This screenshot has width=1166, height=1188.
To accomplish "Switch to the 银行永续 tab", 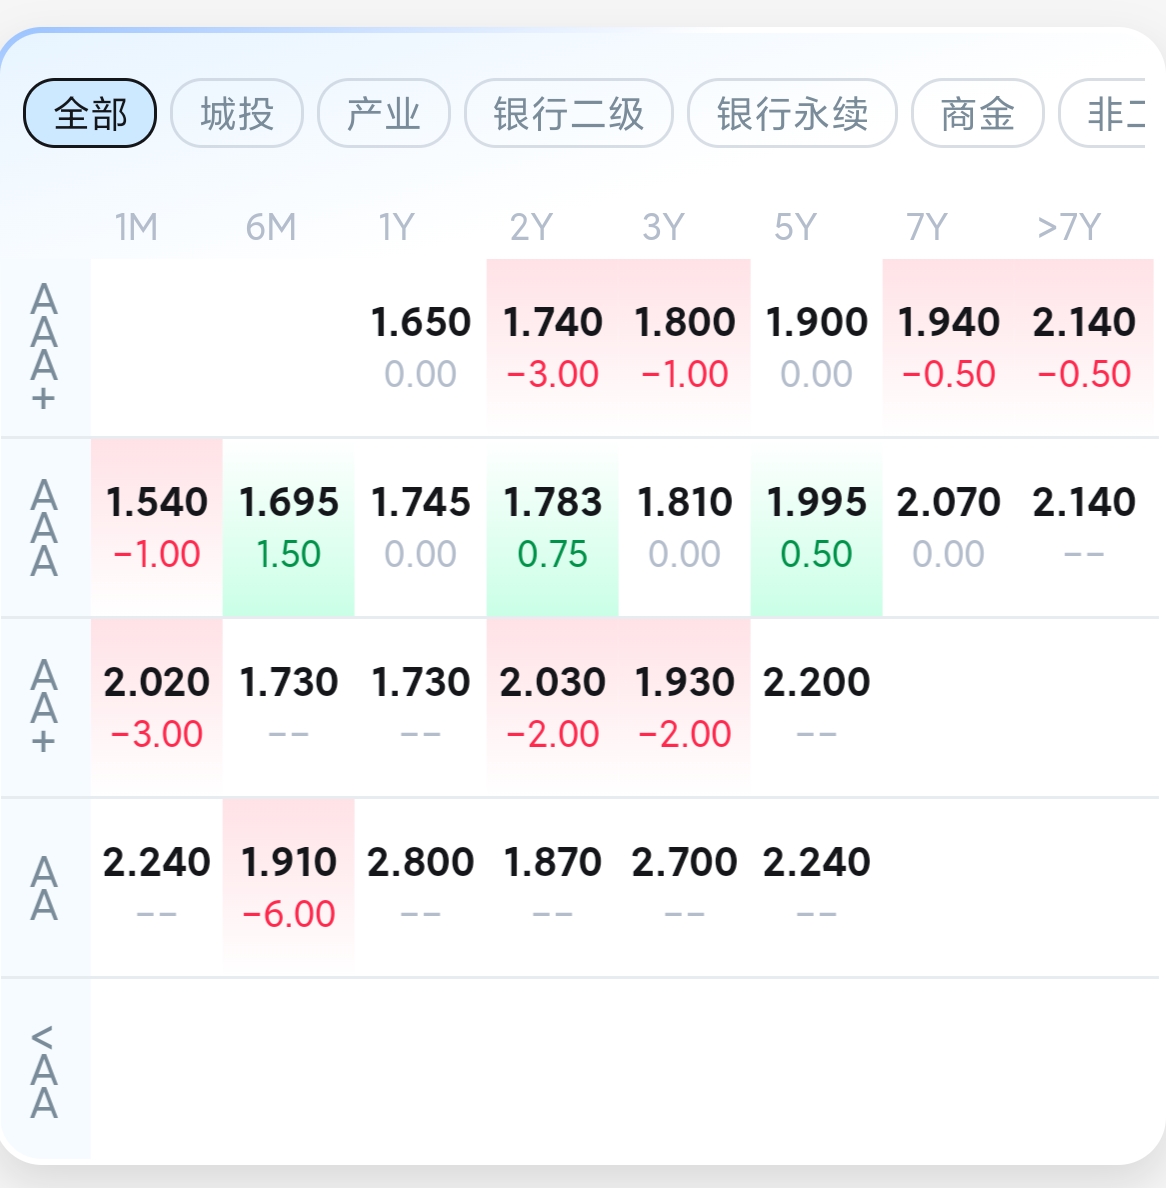I will 792,113.
